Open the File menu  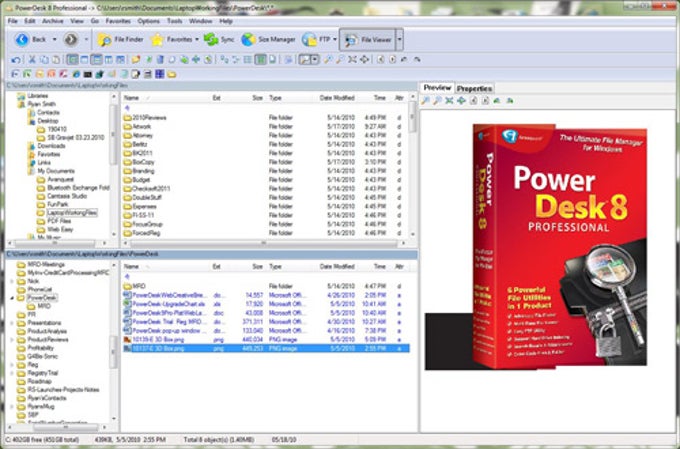tap(13, 21)
